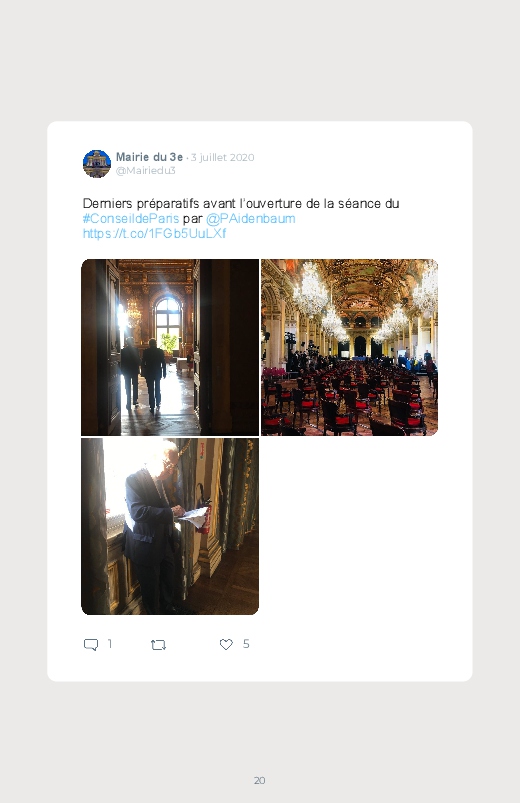Click the reply count number 1
Viewport: 520px width, 803px height.
110,644
